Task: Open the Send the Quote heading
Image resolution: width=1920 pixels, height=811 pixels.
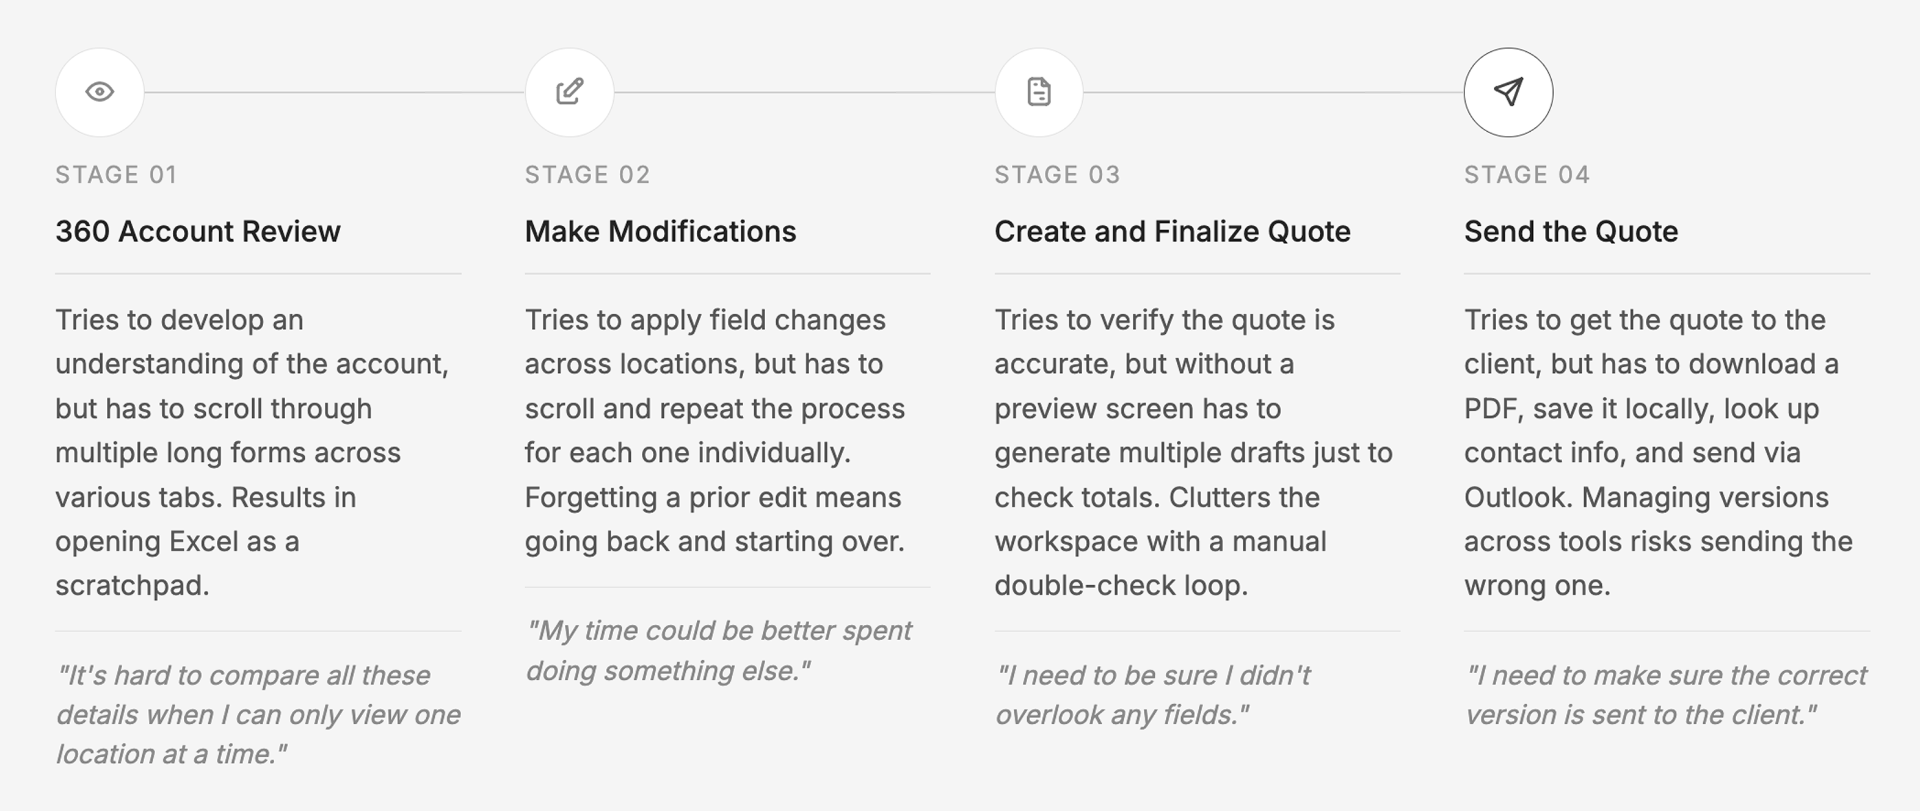Action: (1571, 231)
